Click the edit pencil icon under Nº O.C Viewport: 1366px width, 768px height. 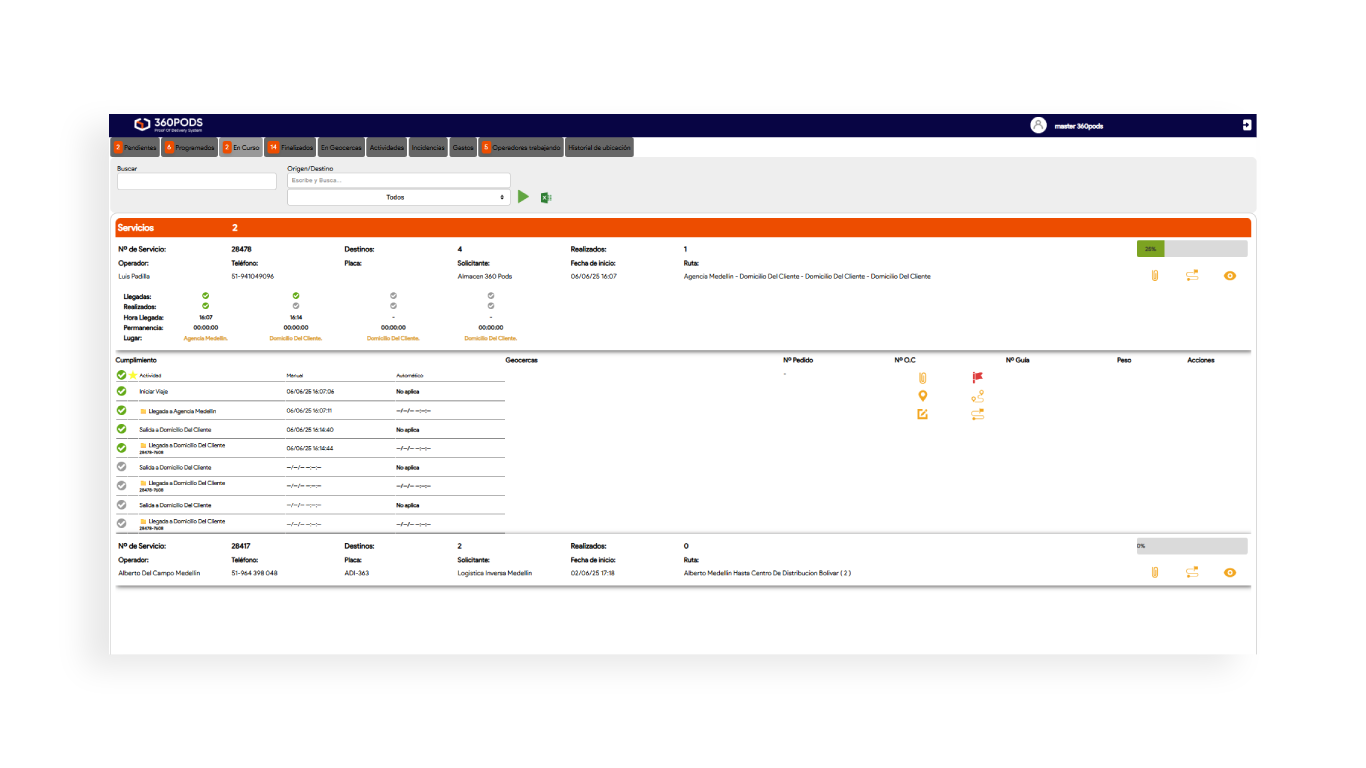922,414
